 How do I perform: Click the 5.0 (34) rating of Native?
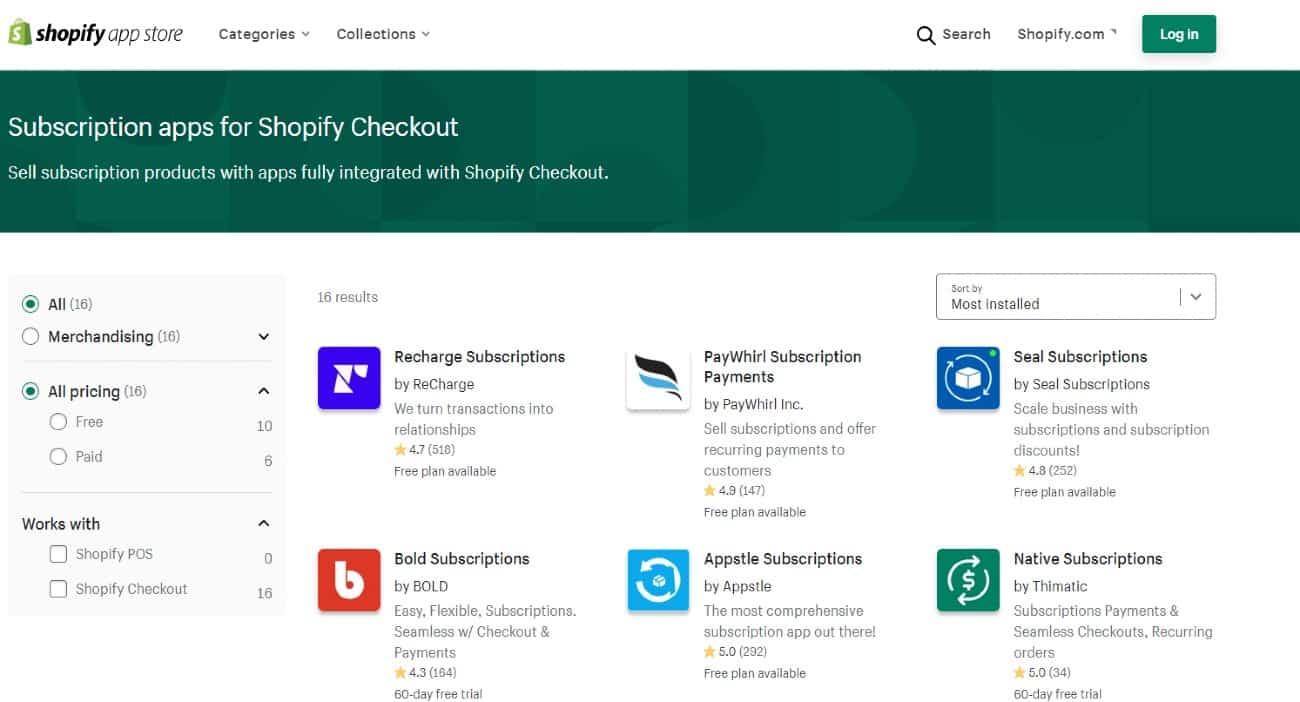point(1041,673)
